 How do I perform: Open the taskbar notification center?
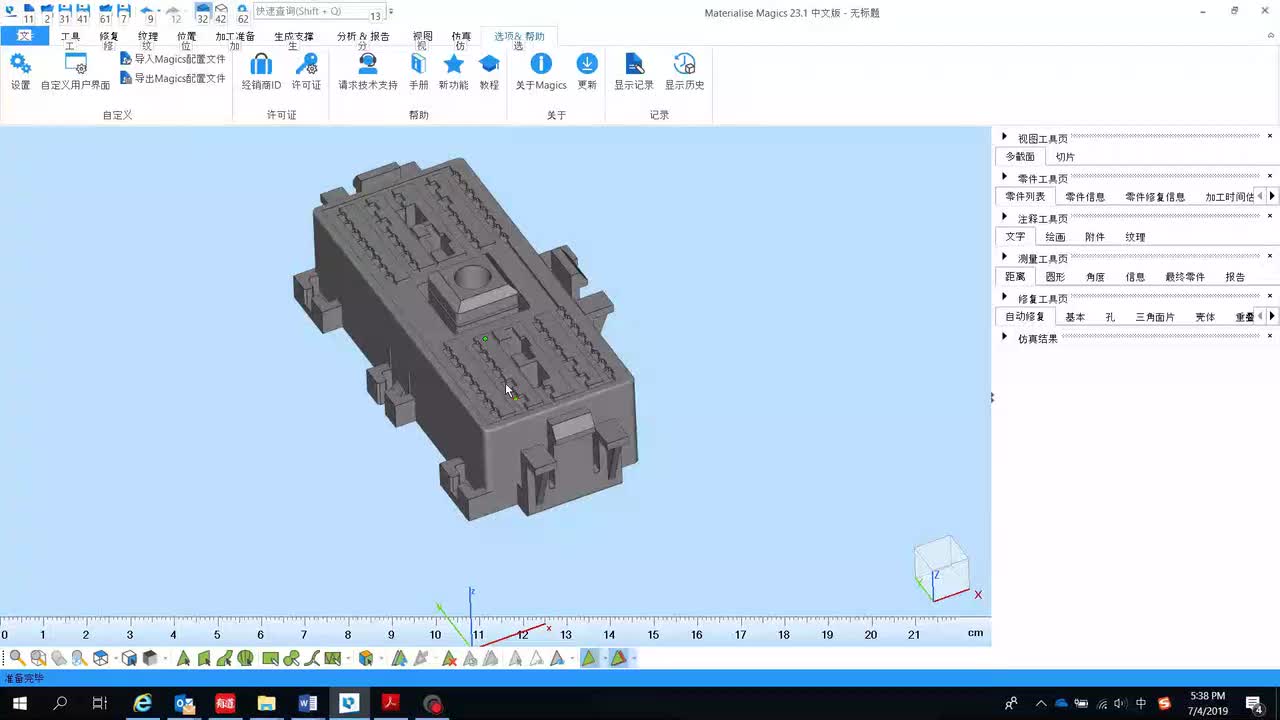[x=1254, y=703]
